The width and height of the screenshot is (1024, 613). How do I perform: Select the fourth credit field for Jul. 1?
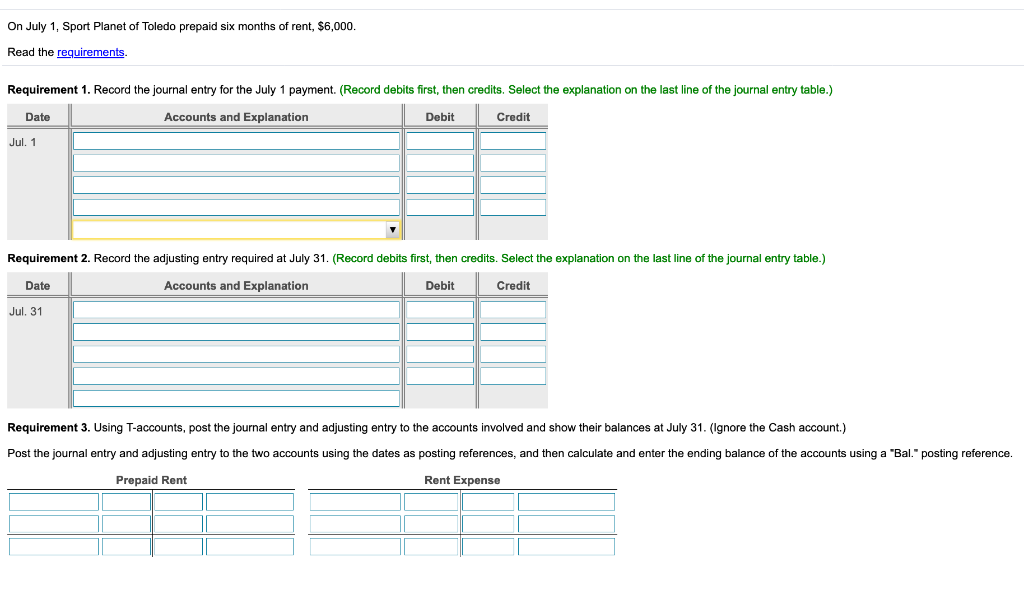click(x=513, y=208)
